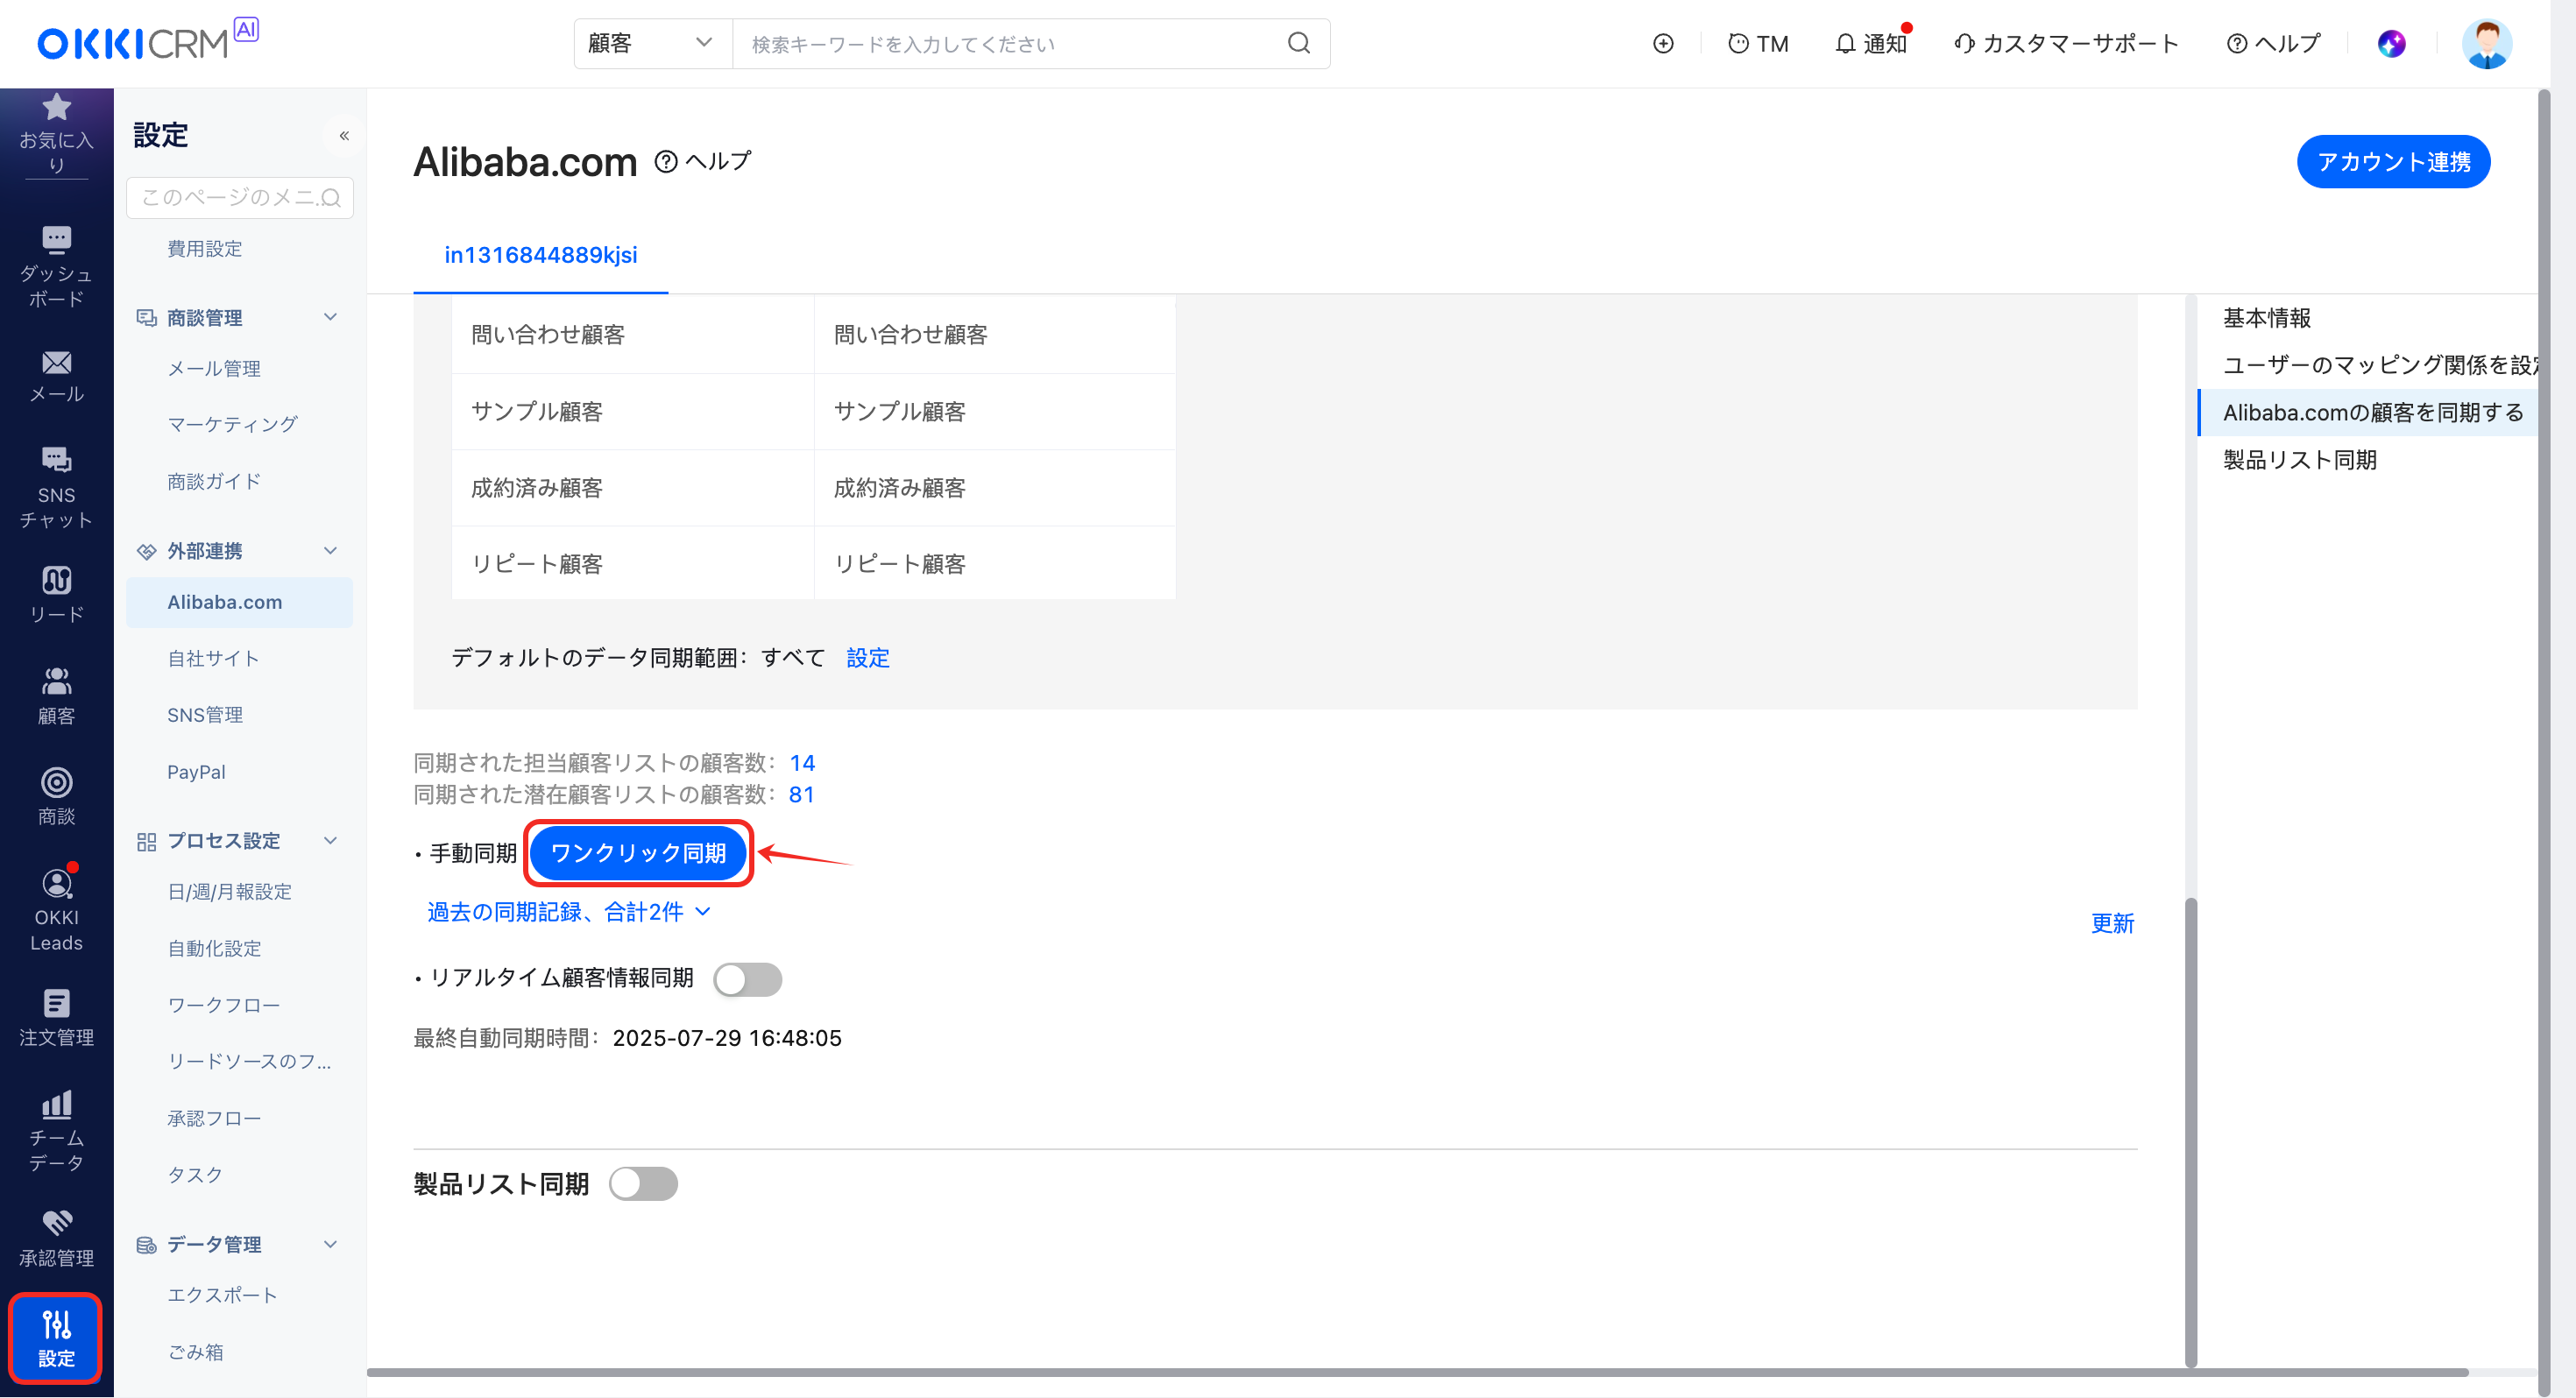Open エクスポート in settings menu
This screenshot has height=1398, width=2576.
[x=222, y=1295]
